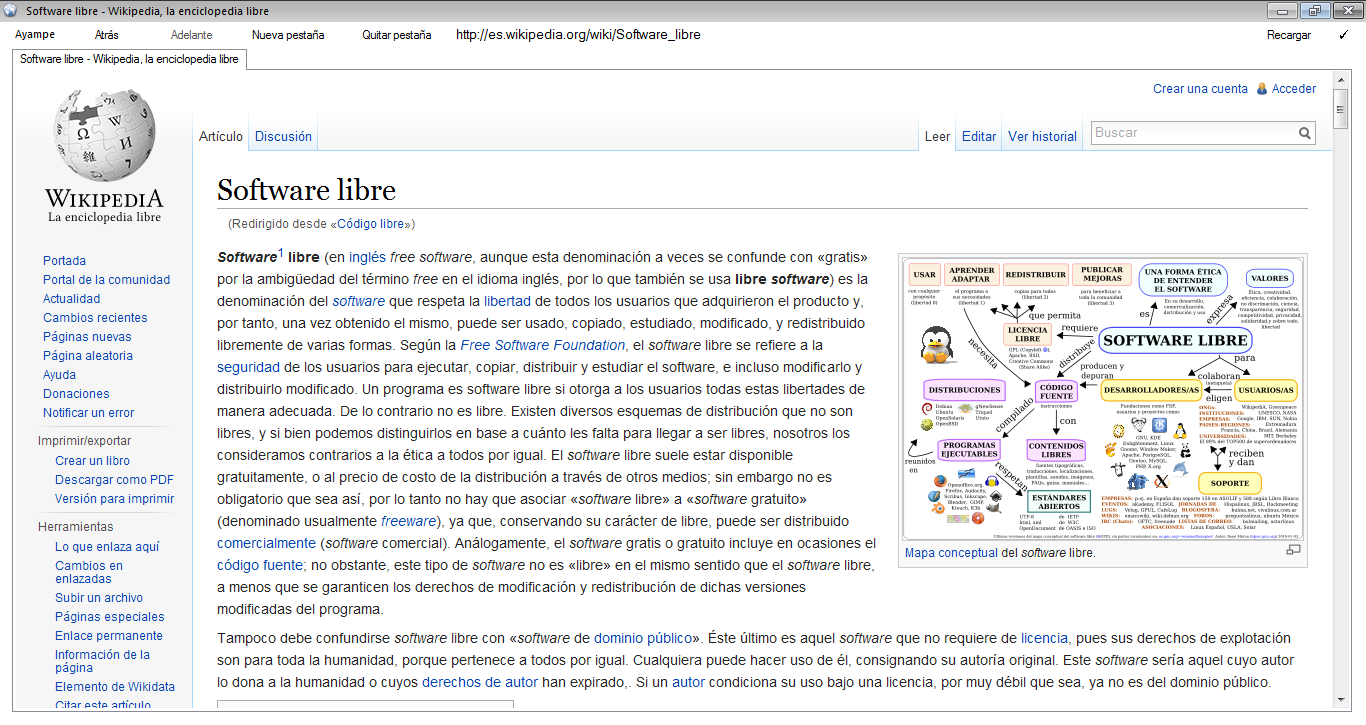
Task: Click inside the Buscar search field
Action: (x=1180, y=132)
